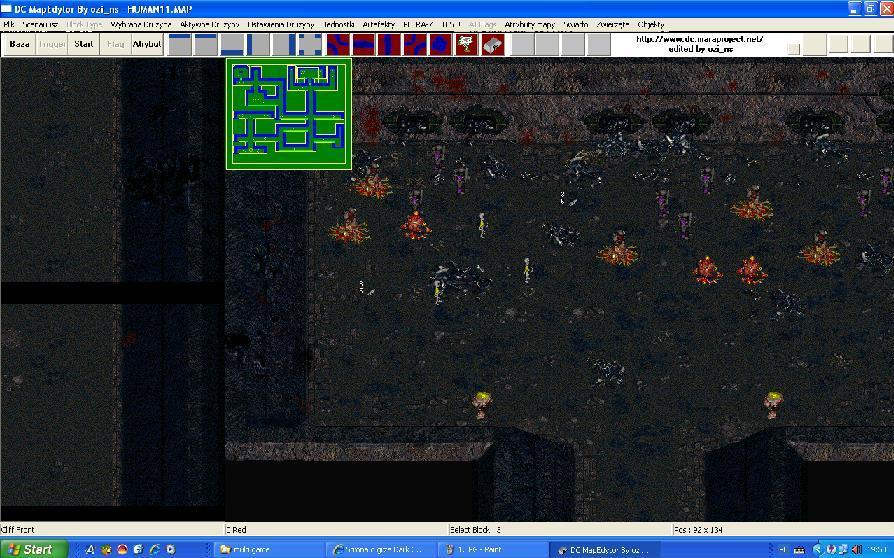The width and height of the screenshot is (894, 558).
Task: Select the wall tile with left blue edge
Action: point(258,44)
